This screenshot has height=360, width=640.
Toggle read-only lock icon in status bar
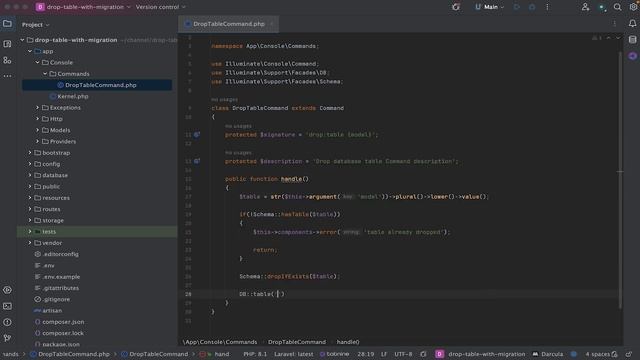click(629, 354)
